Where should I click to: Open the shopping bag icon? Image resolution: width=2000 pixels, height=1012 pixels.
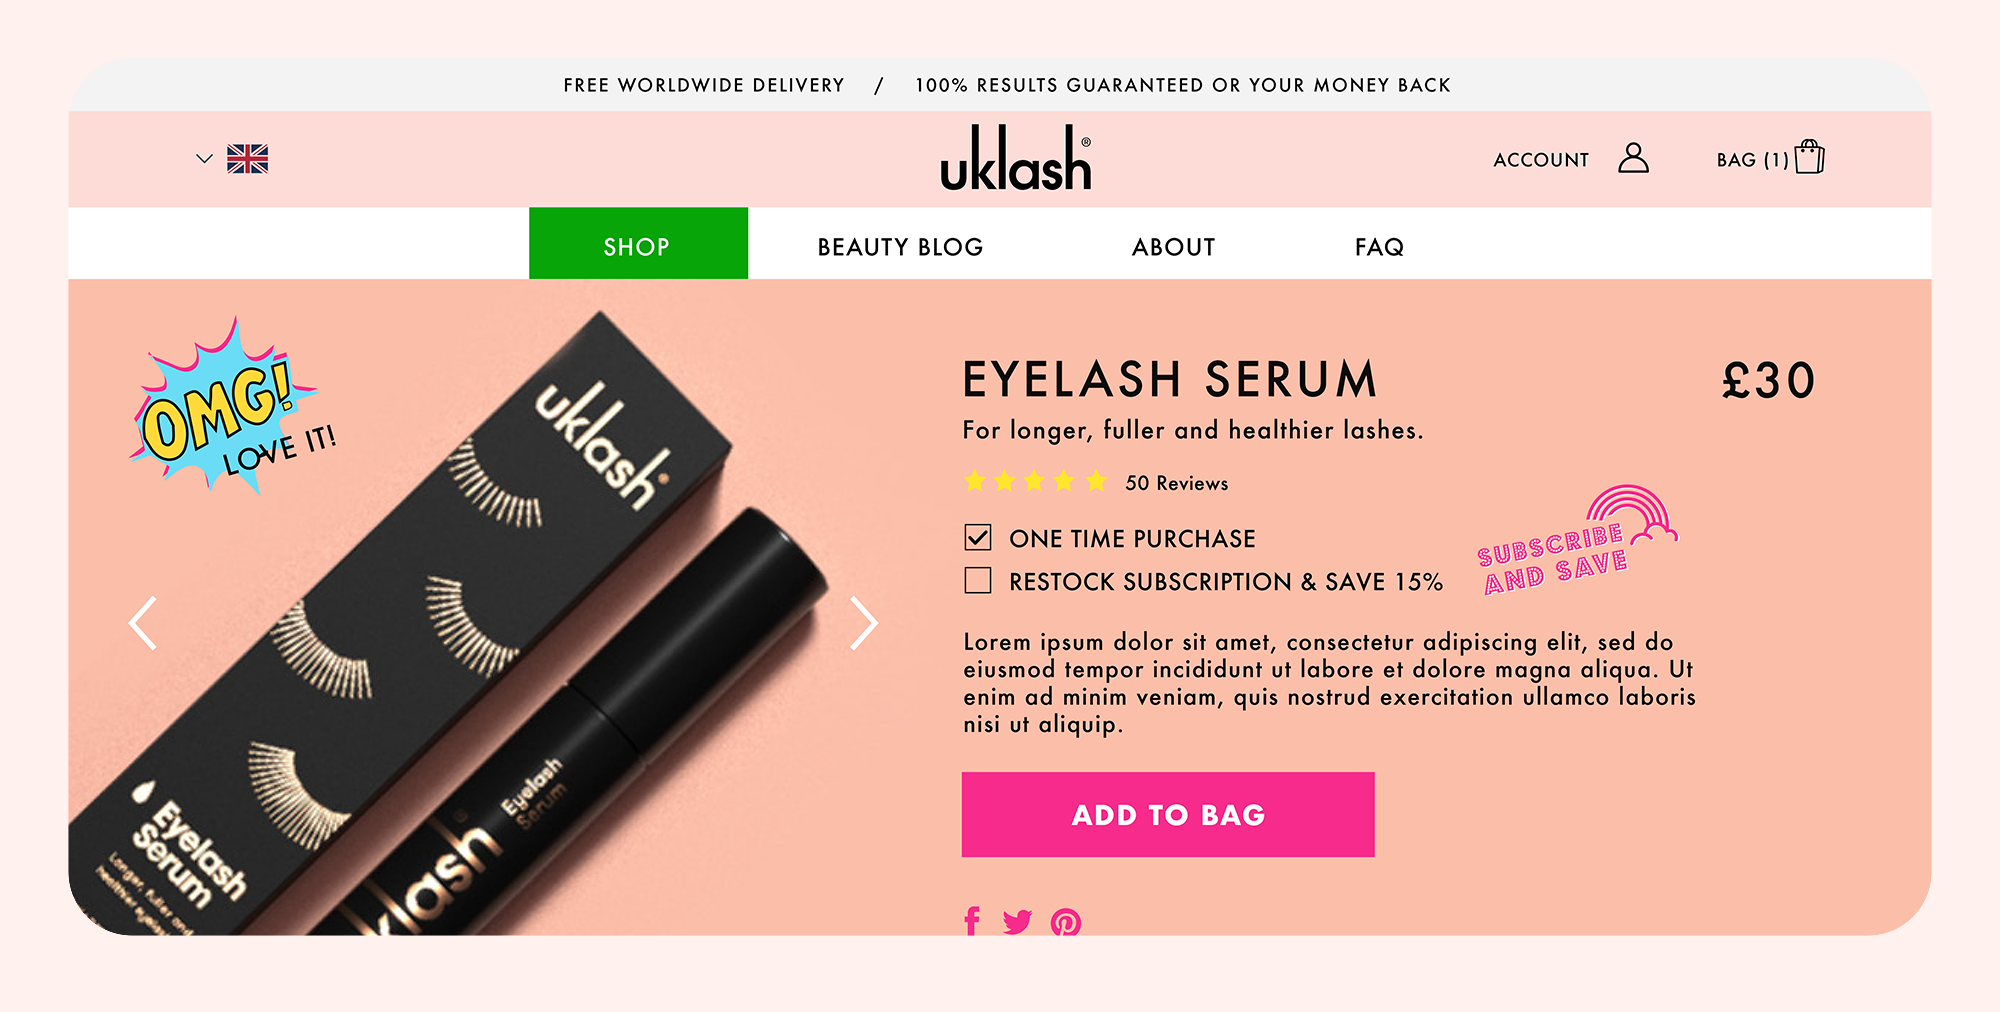coord(1809,157)
